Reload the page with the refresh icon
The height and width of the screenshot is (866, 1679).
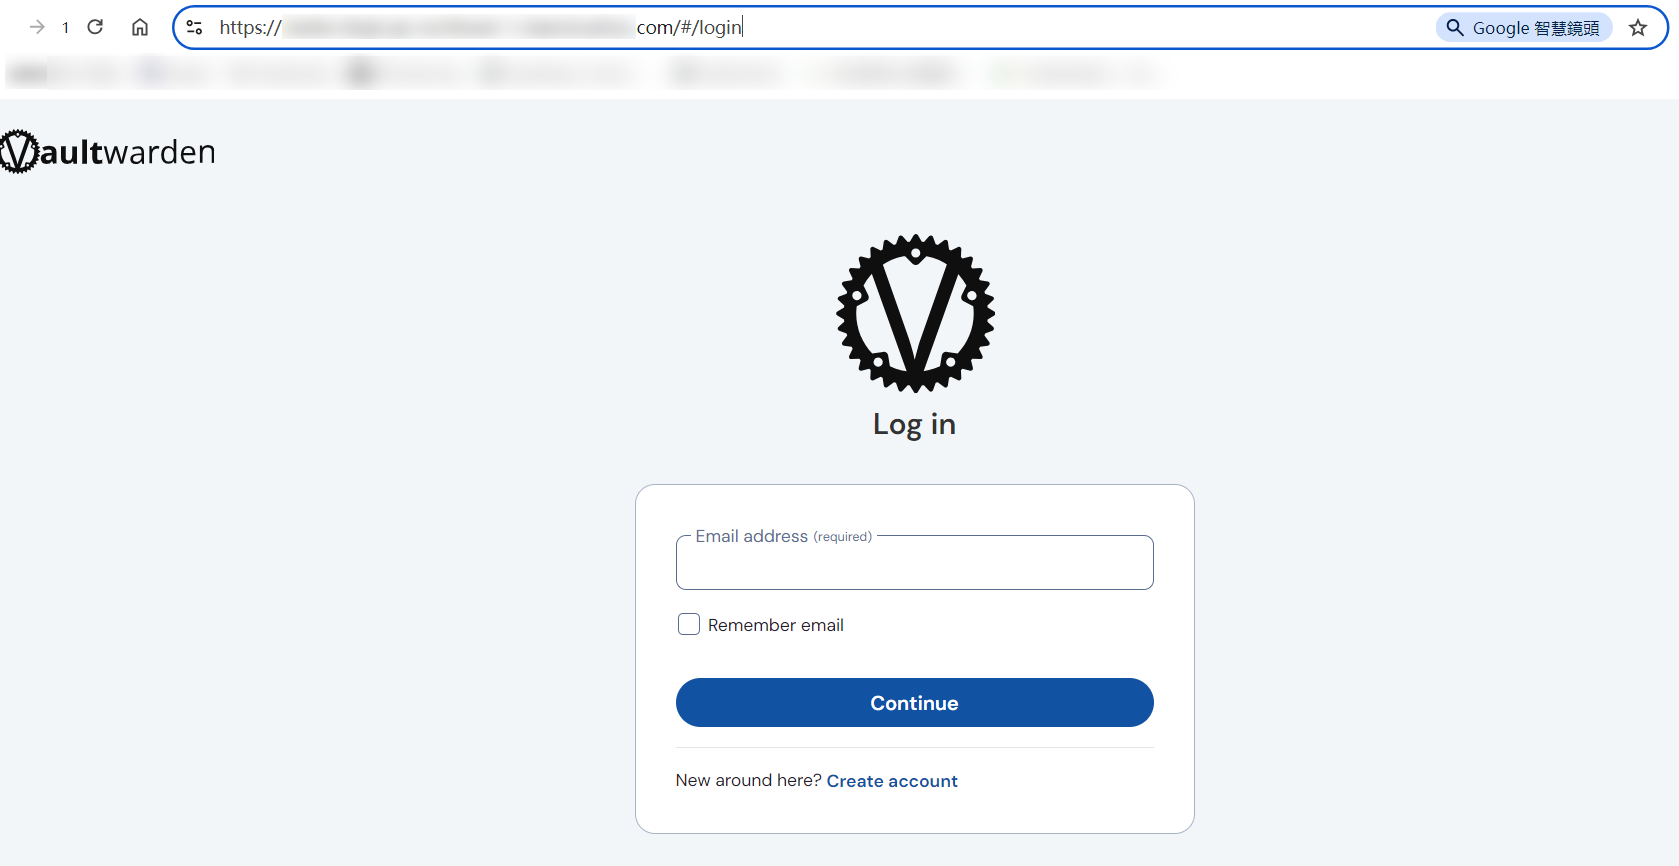95,27
